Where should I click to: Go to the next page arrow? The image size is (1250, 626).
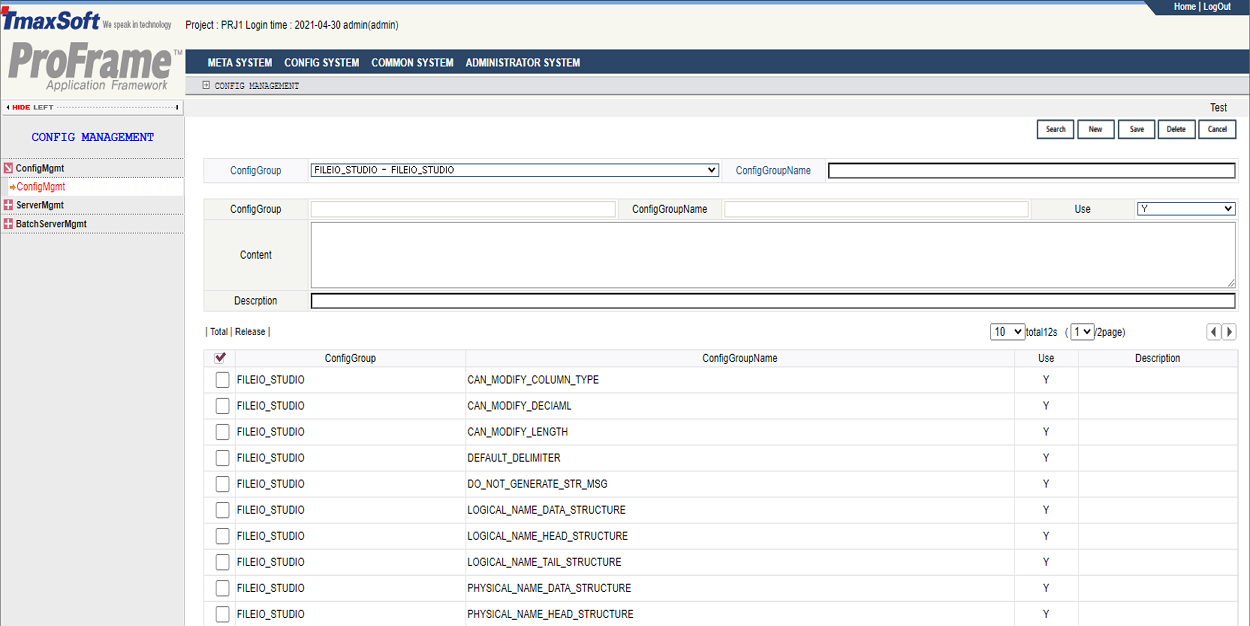(1229, 332)
